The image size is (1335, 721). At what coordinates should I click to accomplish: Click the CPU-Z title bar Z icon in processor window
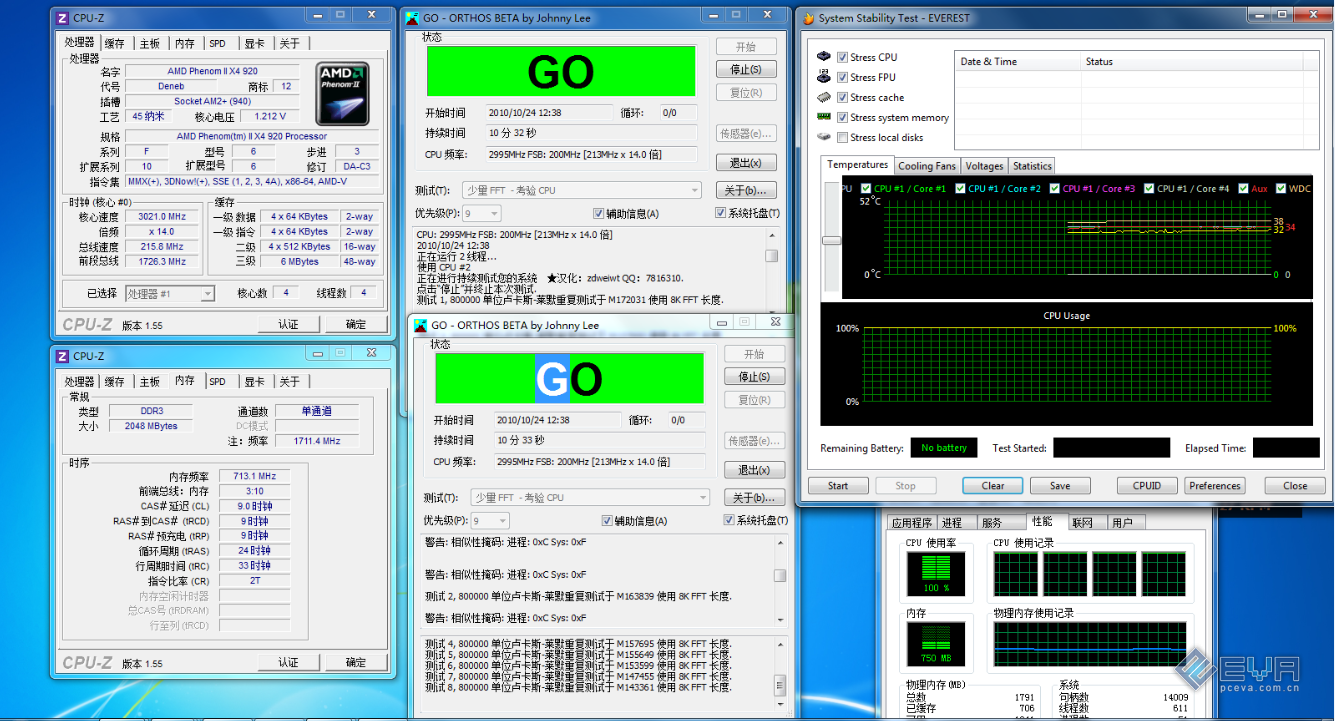tap(62, 17)
